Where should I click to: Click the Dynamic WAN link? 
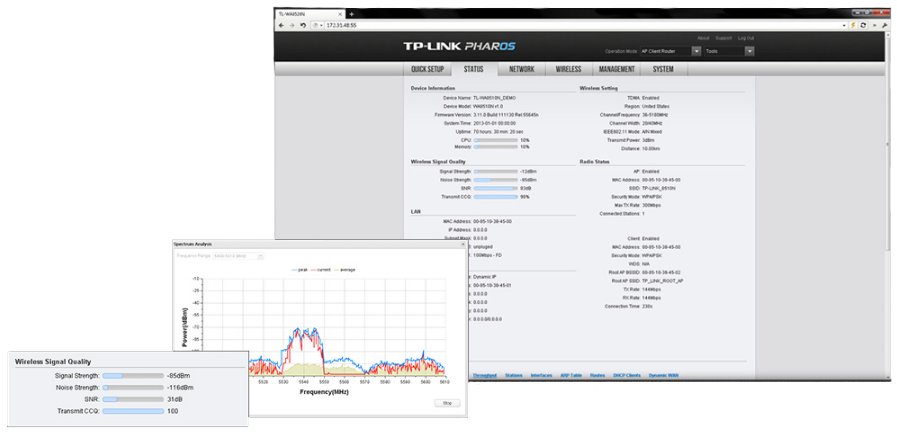pos(664,376)
